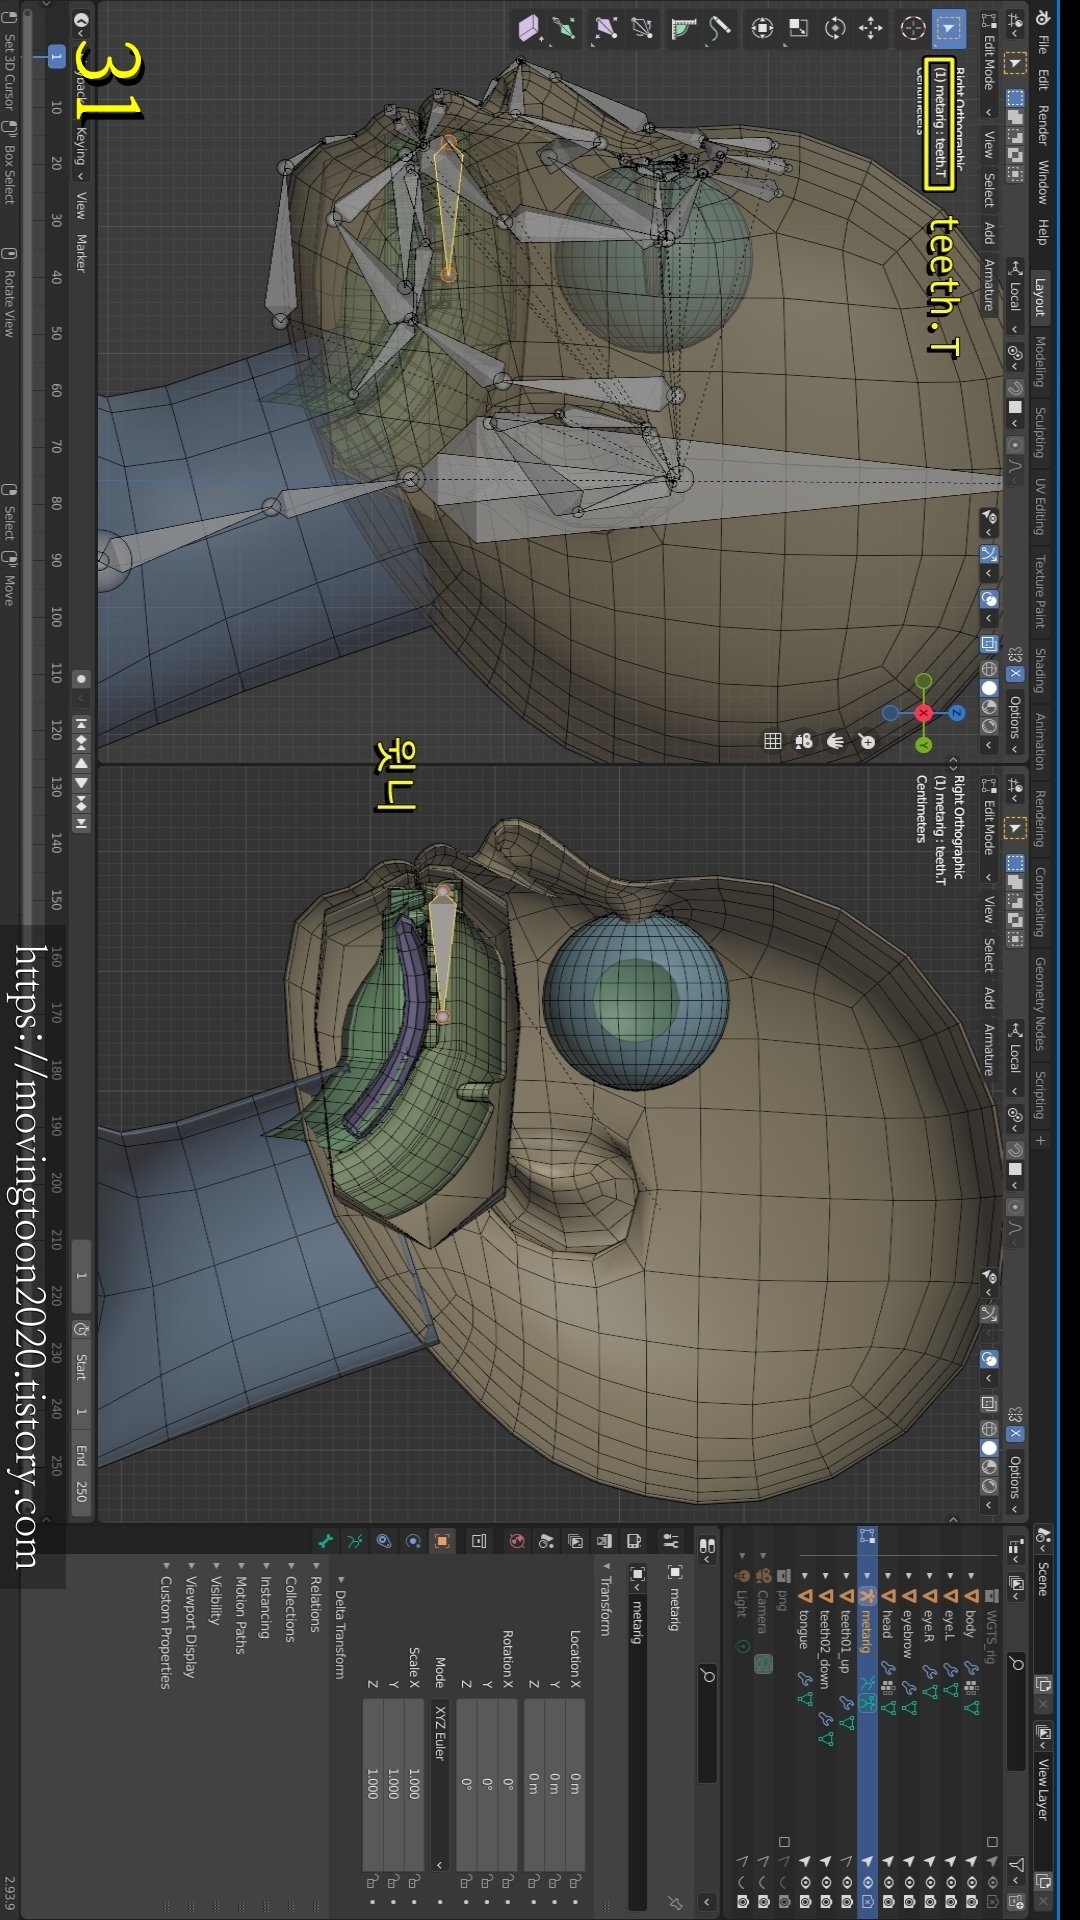The height and width of the screenshot is (1920, 1080).
Task: Switch to the Modeling workspace tab
Action: point(1040,361)
